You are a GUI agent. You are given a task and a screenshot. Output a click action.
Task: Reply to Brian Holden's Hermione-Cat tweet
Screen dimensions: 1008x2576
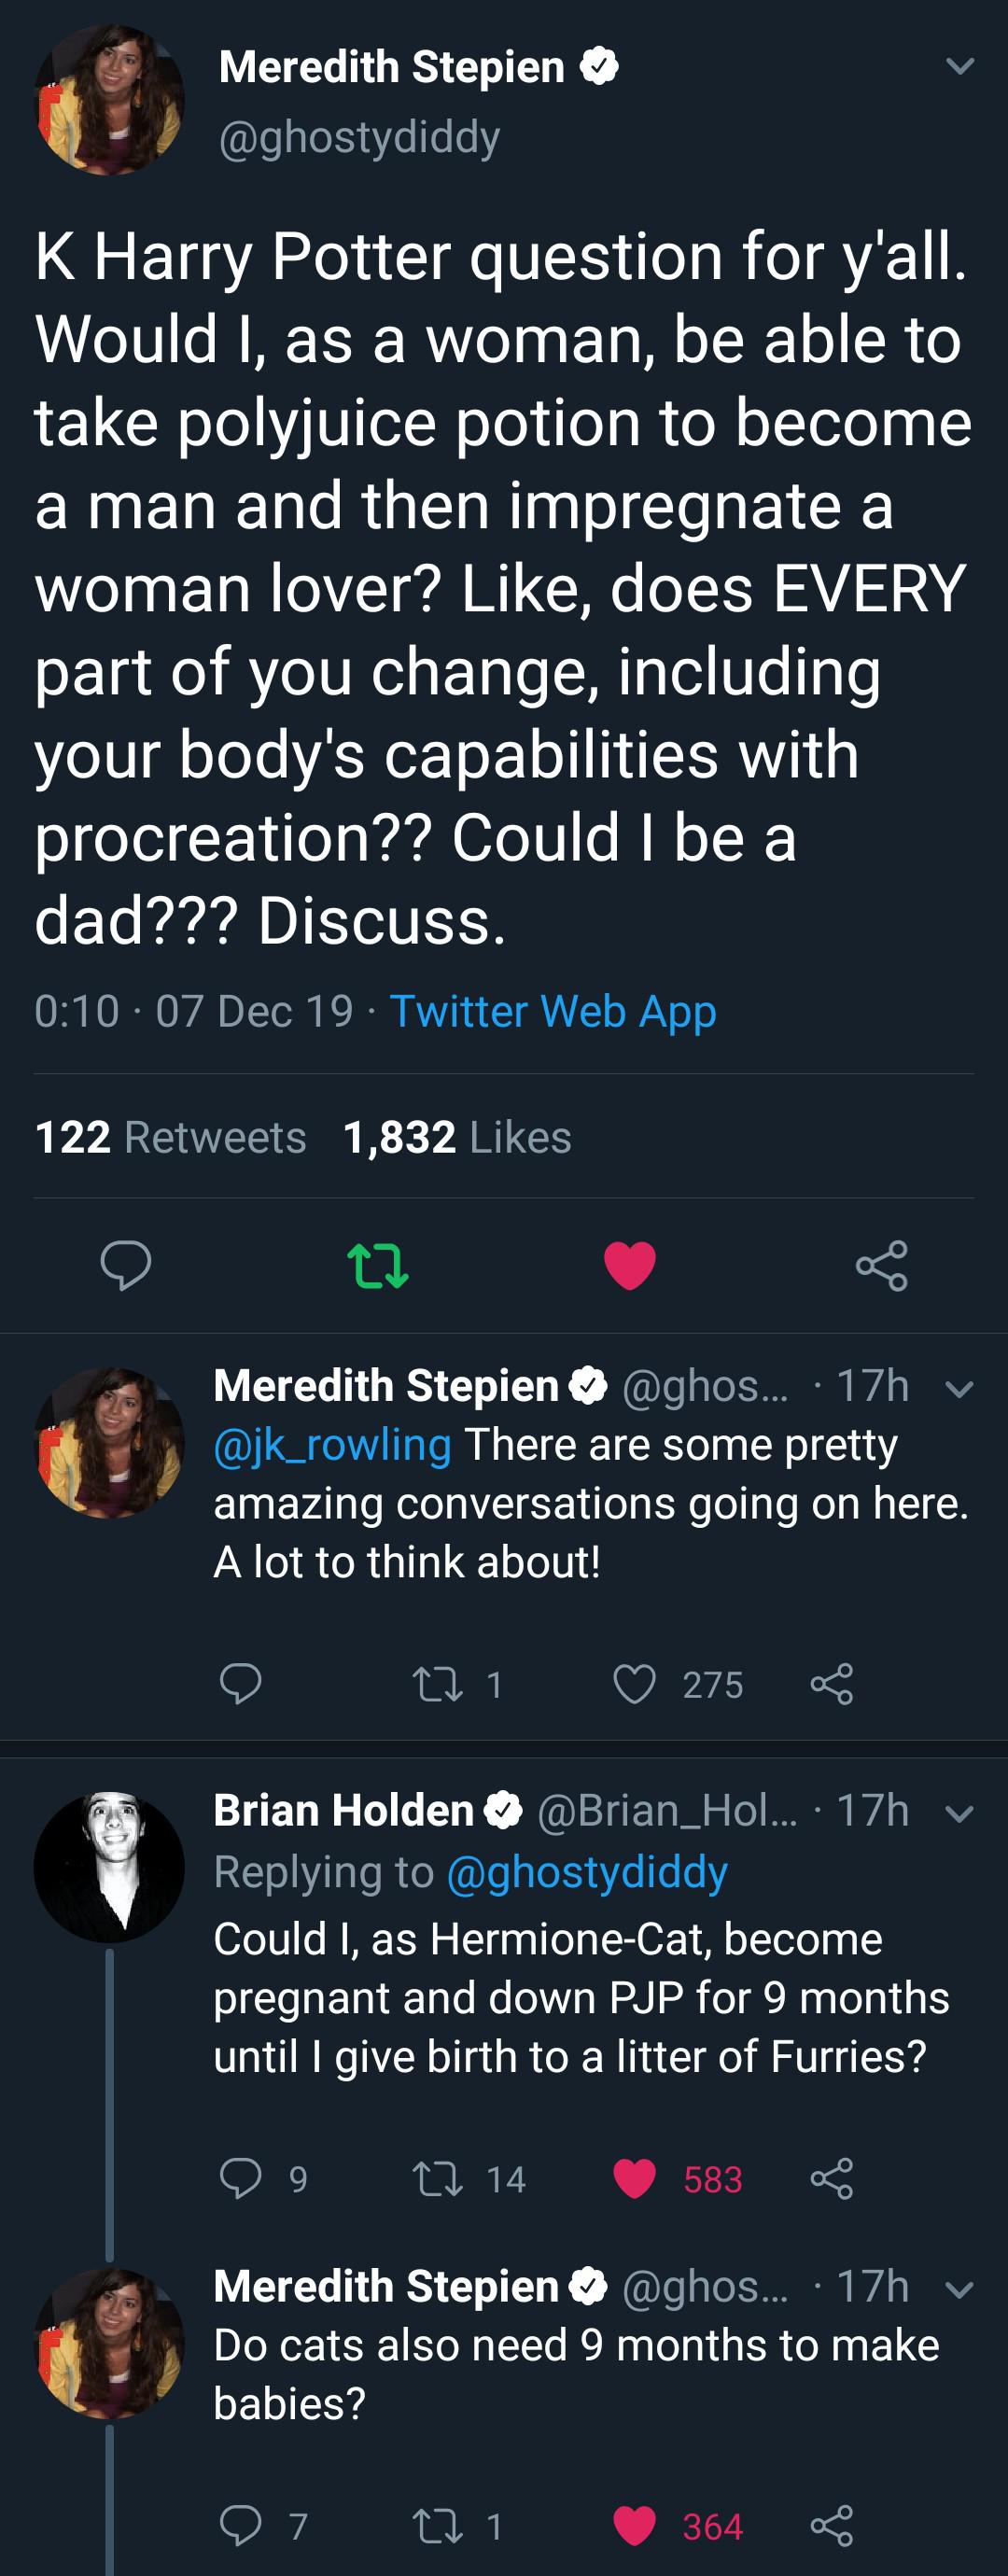click(x=240, y=2178)
